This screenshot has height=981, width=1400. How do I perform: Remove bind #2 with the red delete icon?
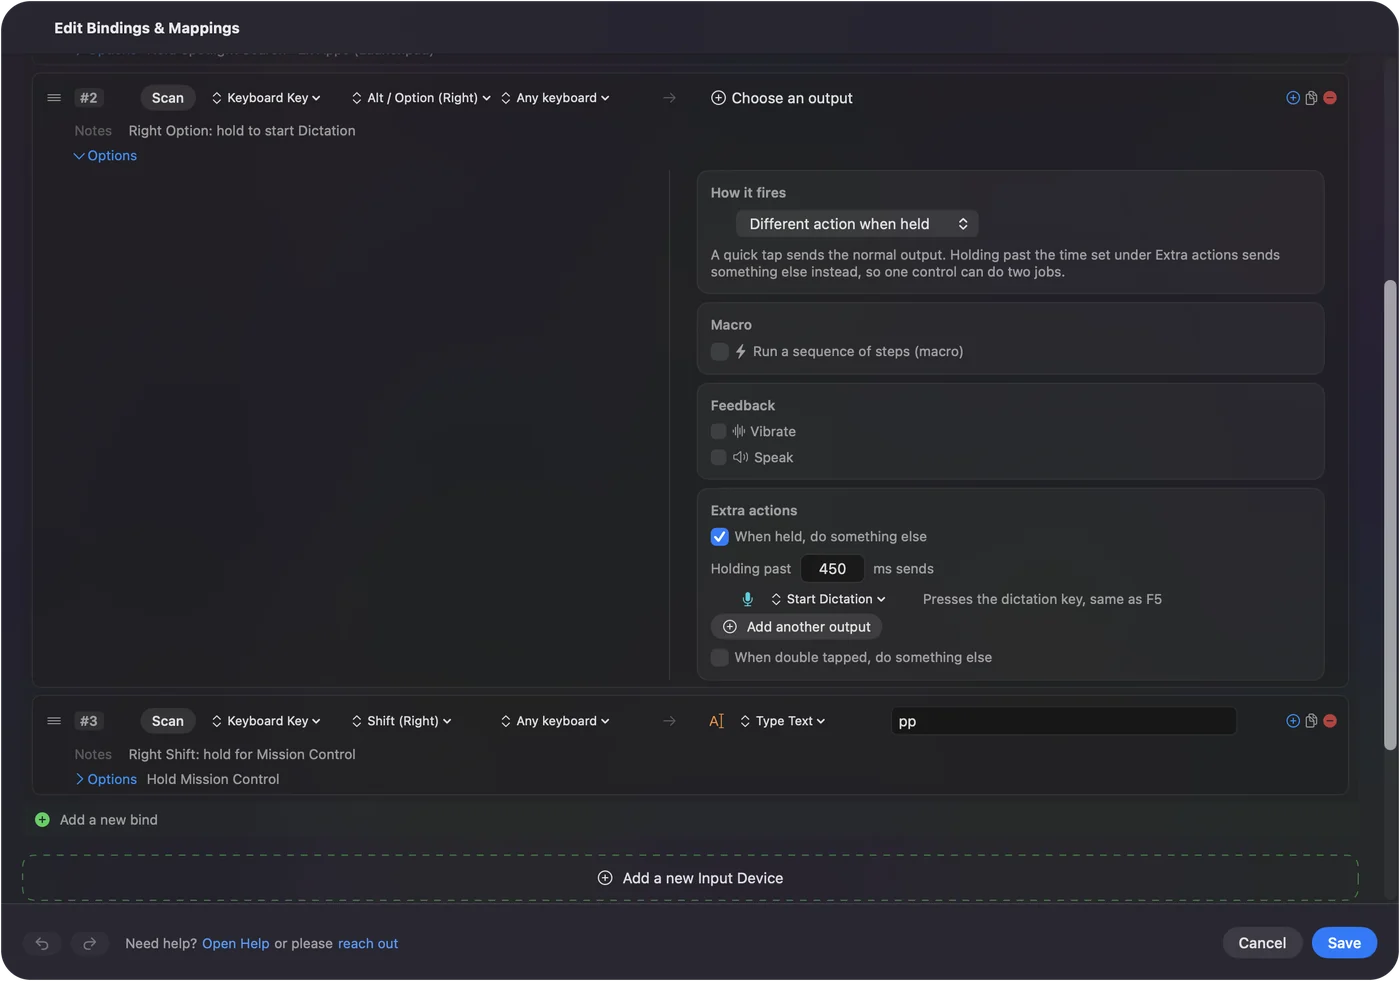[1330, 98]
